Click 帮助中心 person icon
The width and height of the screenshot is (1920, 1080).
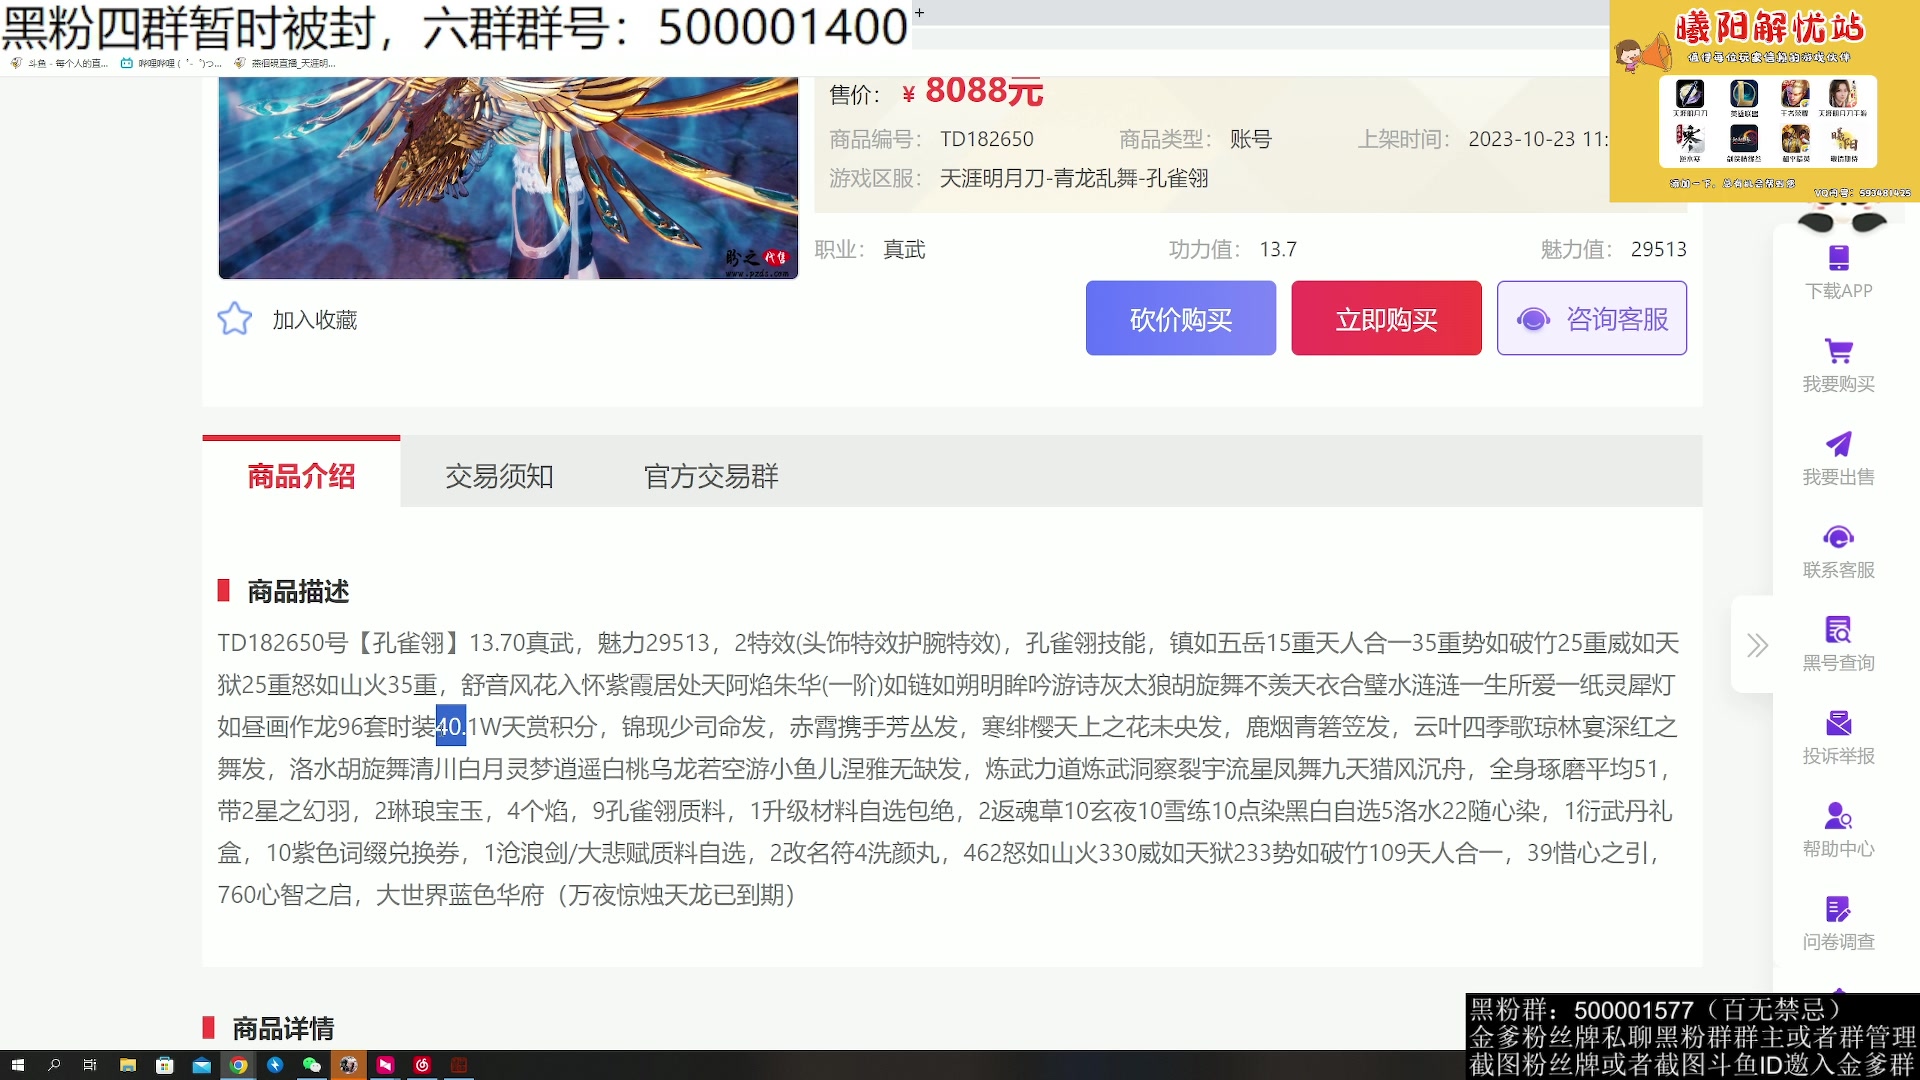pos(1838,816)
